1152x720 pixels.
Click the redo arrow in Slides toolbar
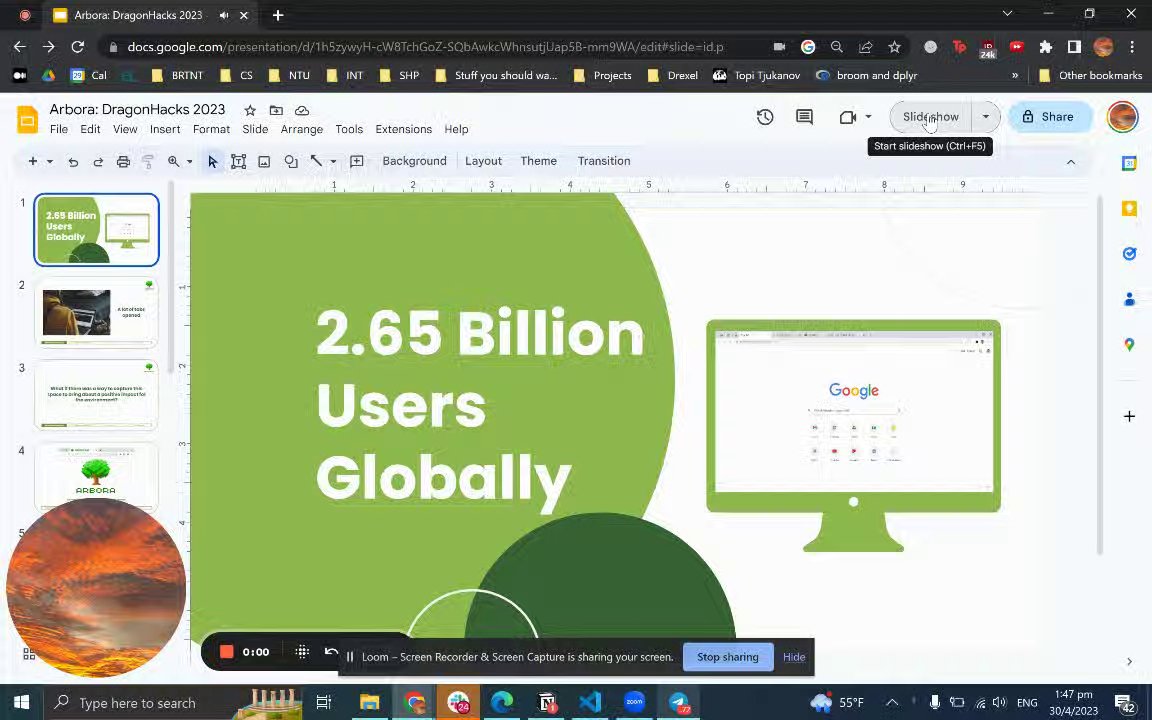(98, 162)
